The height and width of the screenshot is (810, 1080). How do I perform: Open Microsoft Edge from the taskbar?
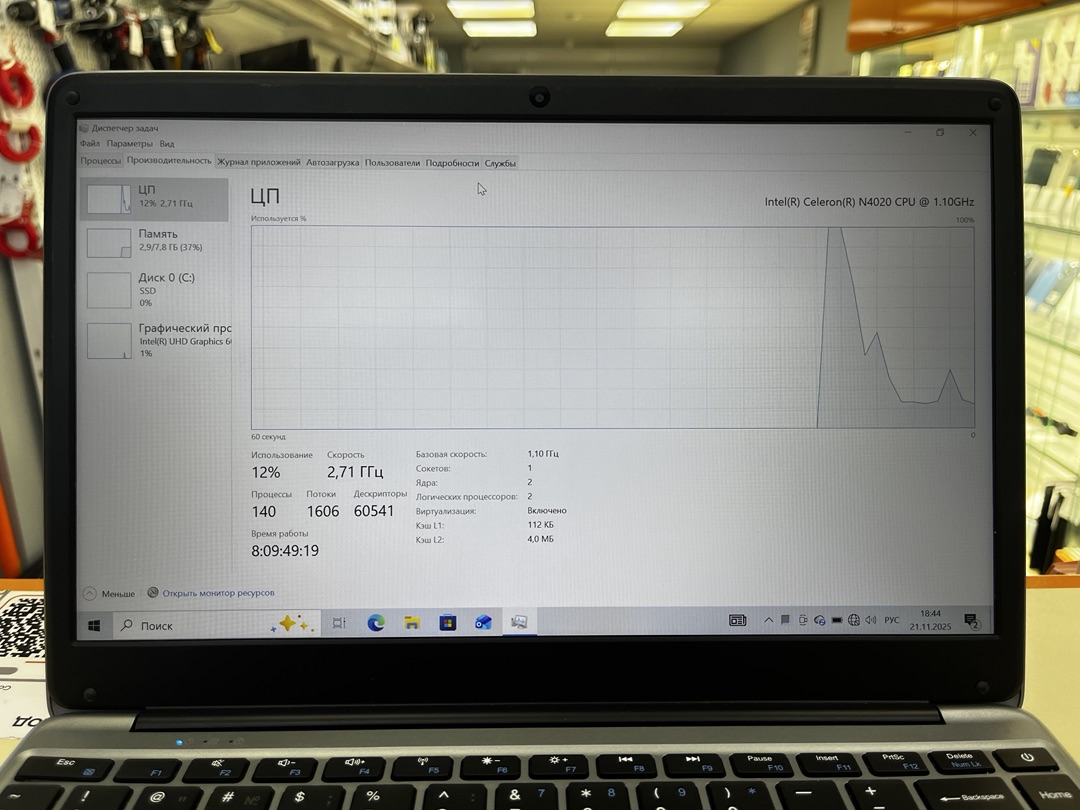click(376, 623)
